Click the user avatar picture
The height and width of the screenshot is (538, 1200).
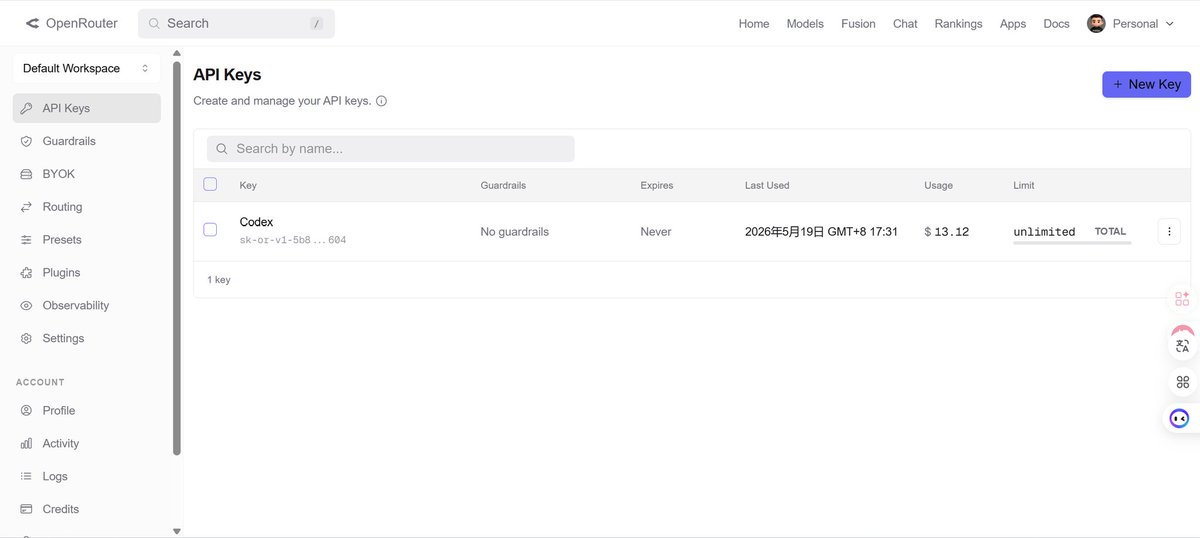1096,23
